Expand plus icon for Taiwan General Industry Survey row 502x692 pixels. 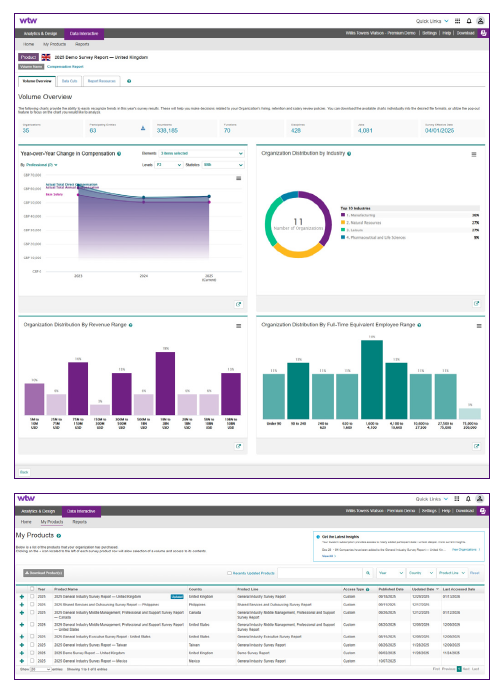22,645
